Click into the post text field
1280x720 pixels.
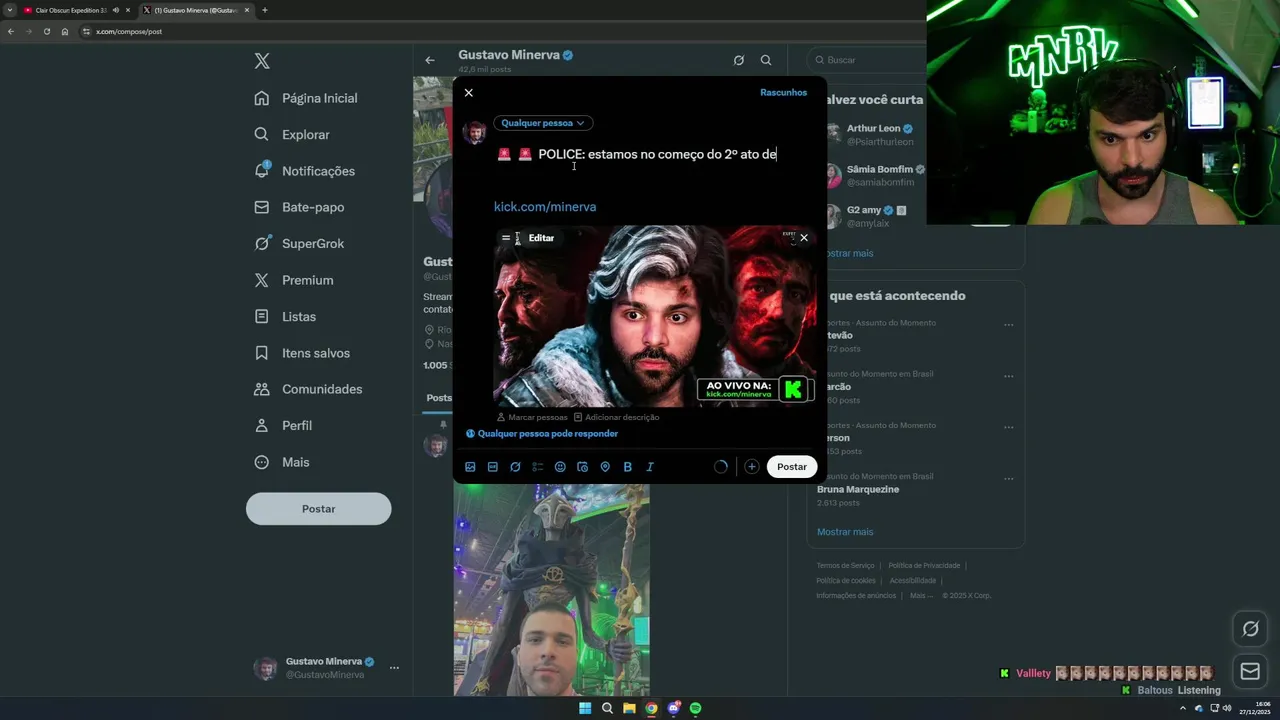[655, 154]
